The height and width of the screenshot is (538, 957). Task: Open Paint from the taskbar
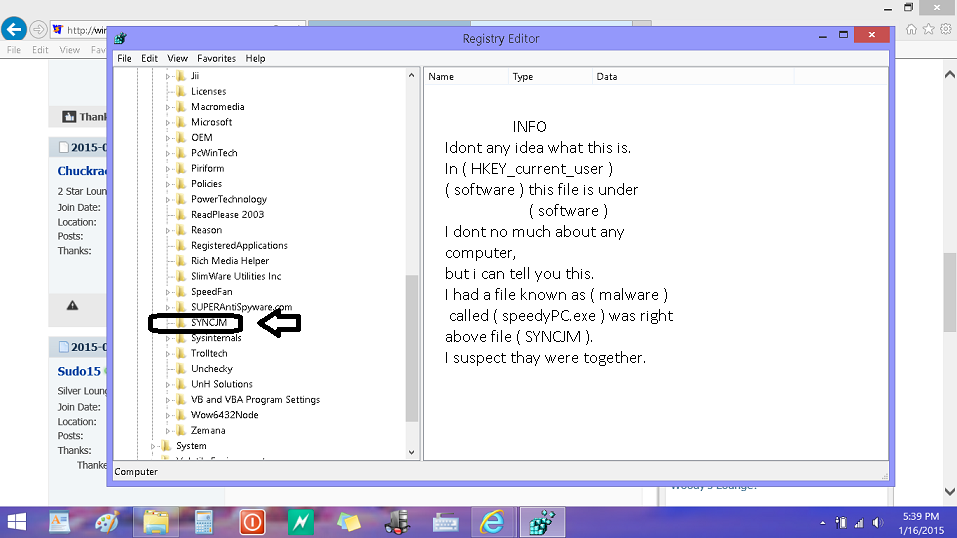pyautogui.click(x=107, y=522)
